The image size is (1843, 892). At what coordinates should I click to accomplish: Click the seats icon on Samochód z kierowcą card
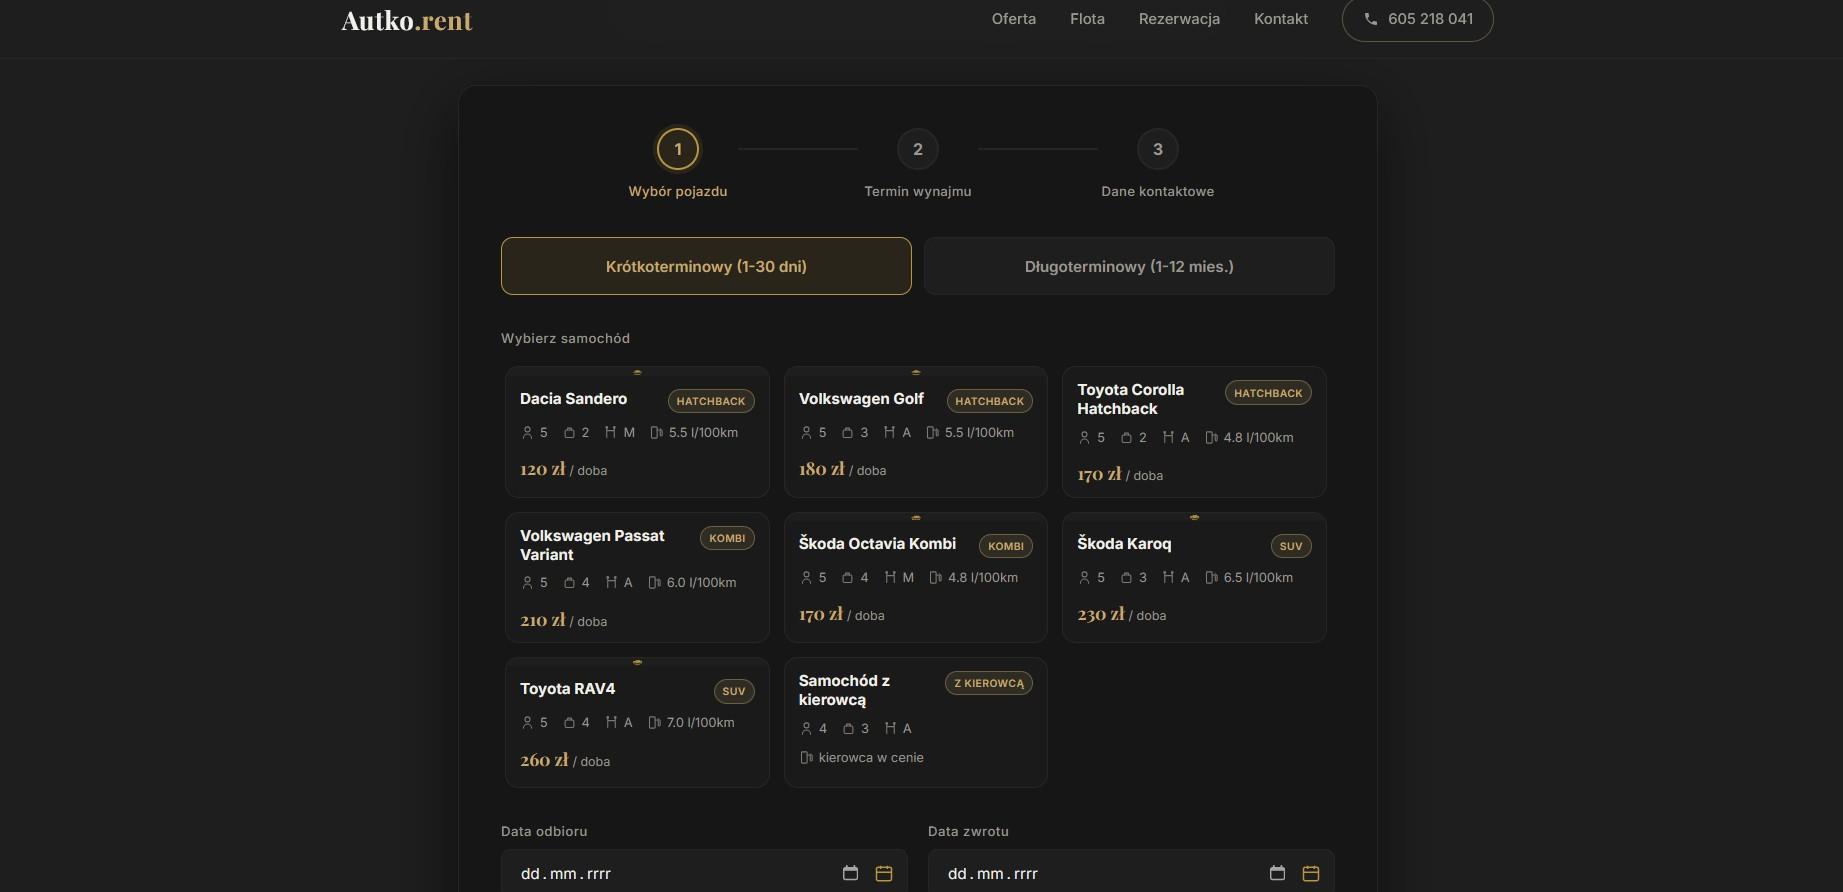click(x=806, y=729)
